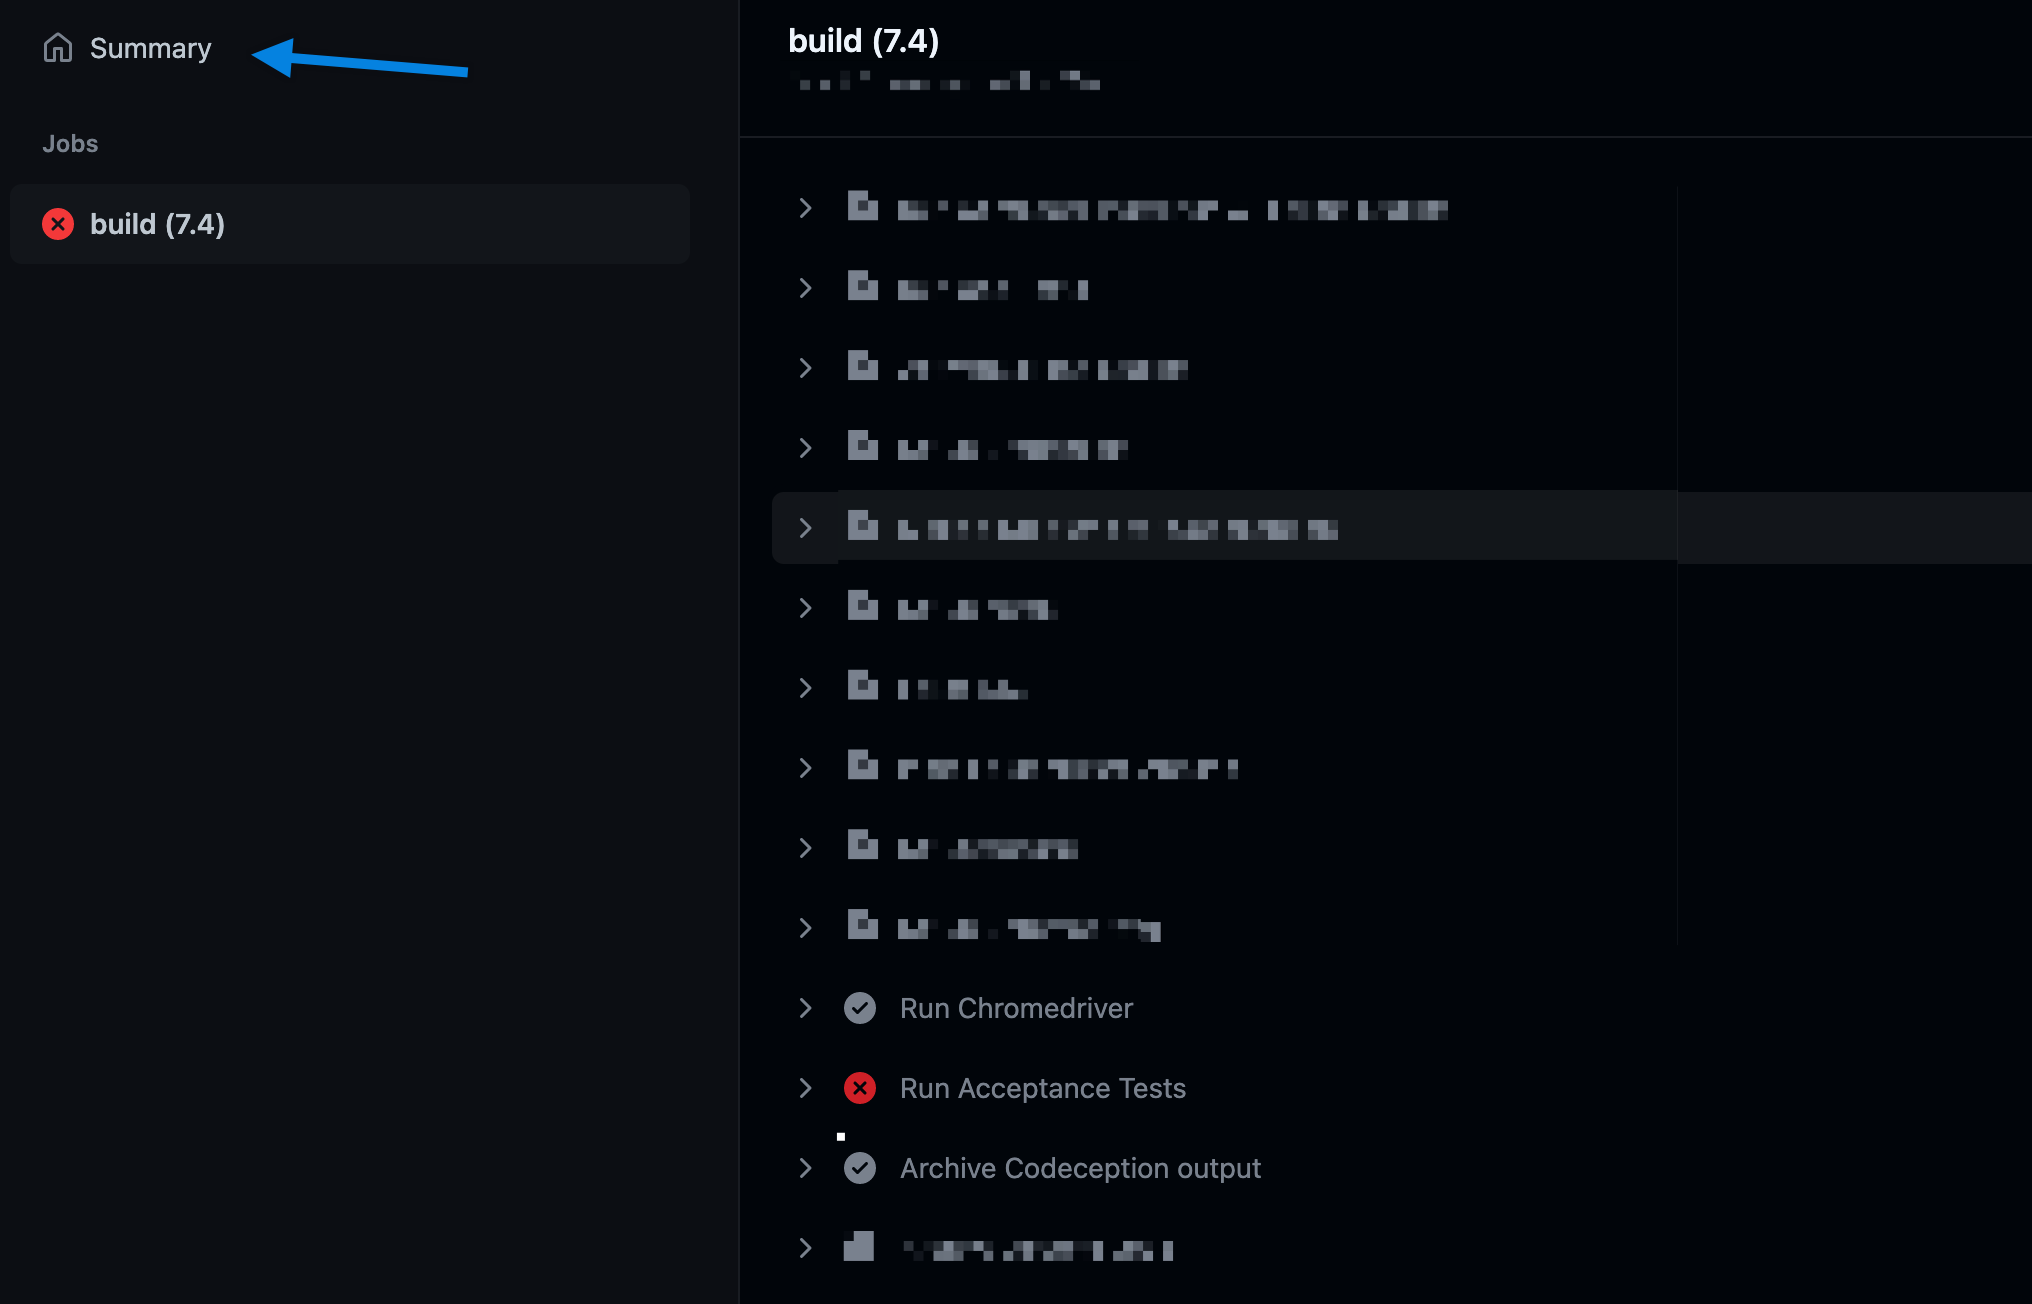Click the status icon of the last step
Viewport: 2032px width, 1304px height.
click(x=859, y=1246)
